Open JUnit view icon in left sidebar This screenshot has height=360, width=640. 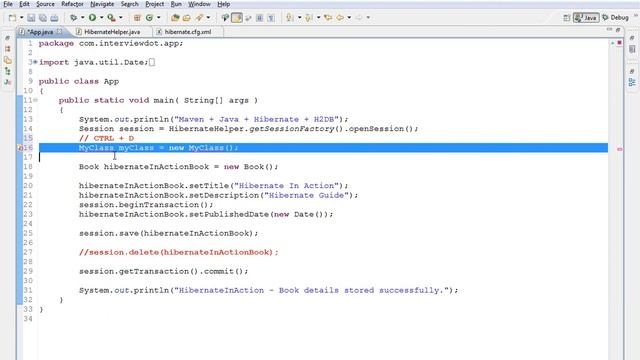[8, 82]
